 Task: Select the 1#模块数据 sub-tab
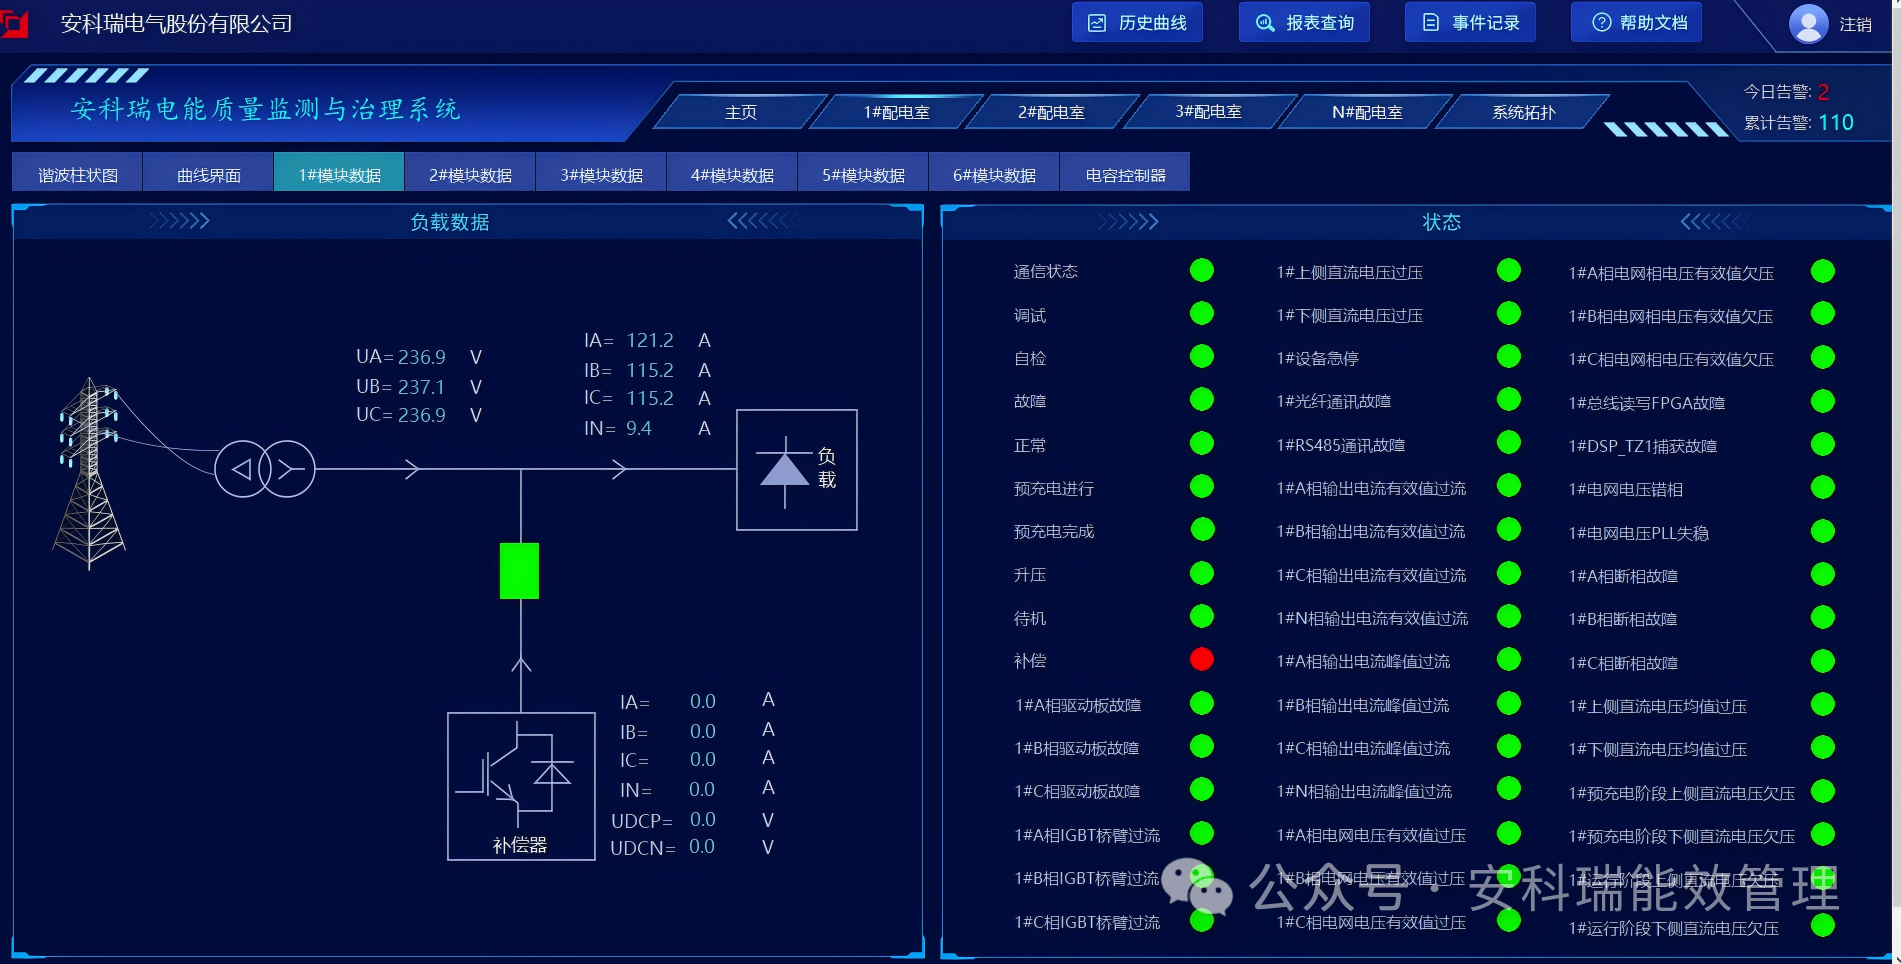[339, 174]
